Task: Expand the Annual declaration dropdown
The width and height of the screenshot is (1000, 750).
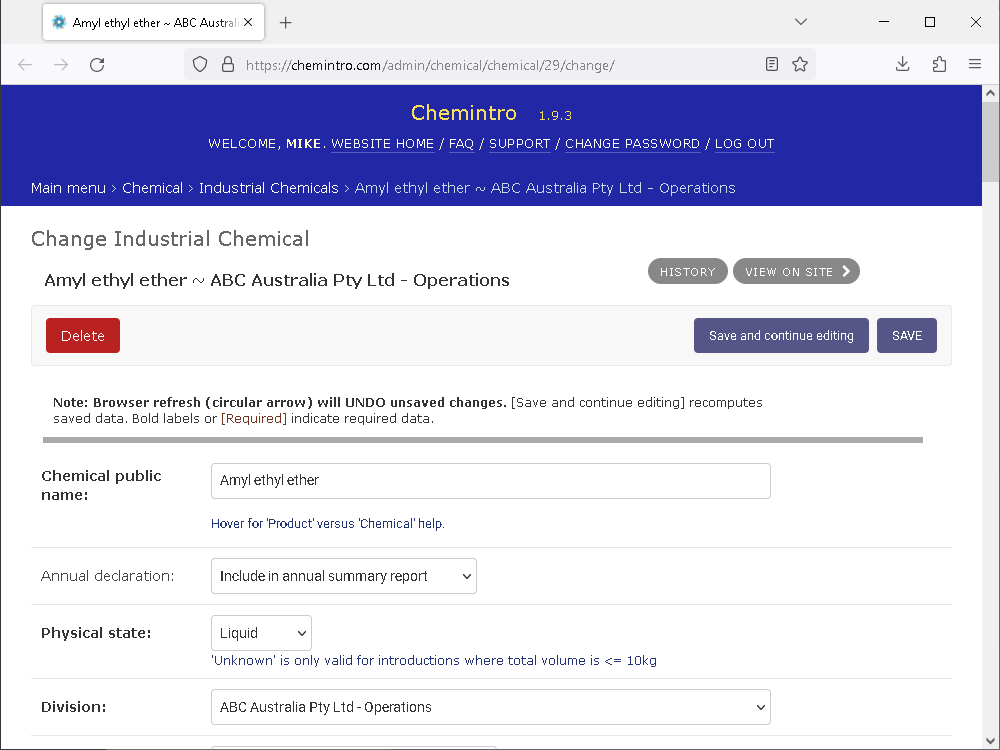Action: point(344,576)
